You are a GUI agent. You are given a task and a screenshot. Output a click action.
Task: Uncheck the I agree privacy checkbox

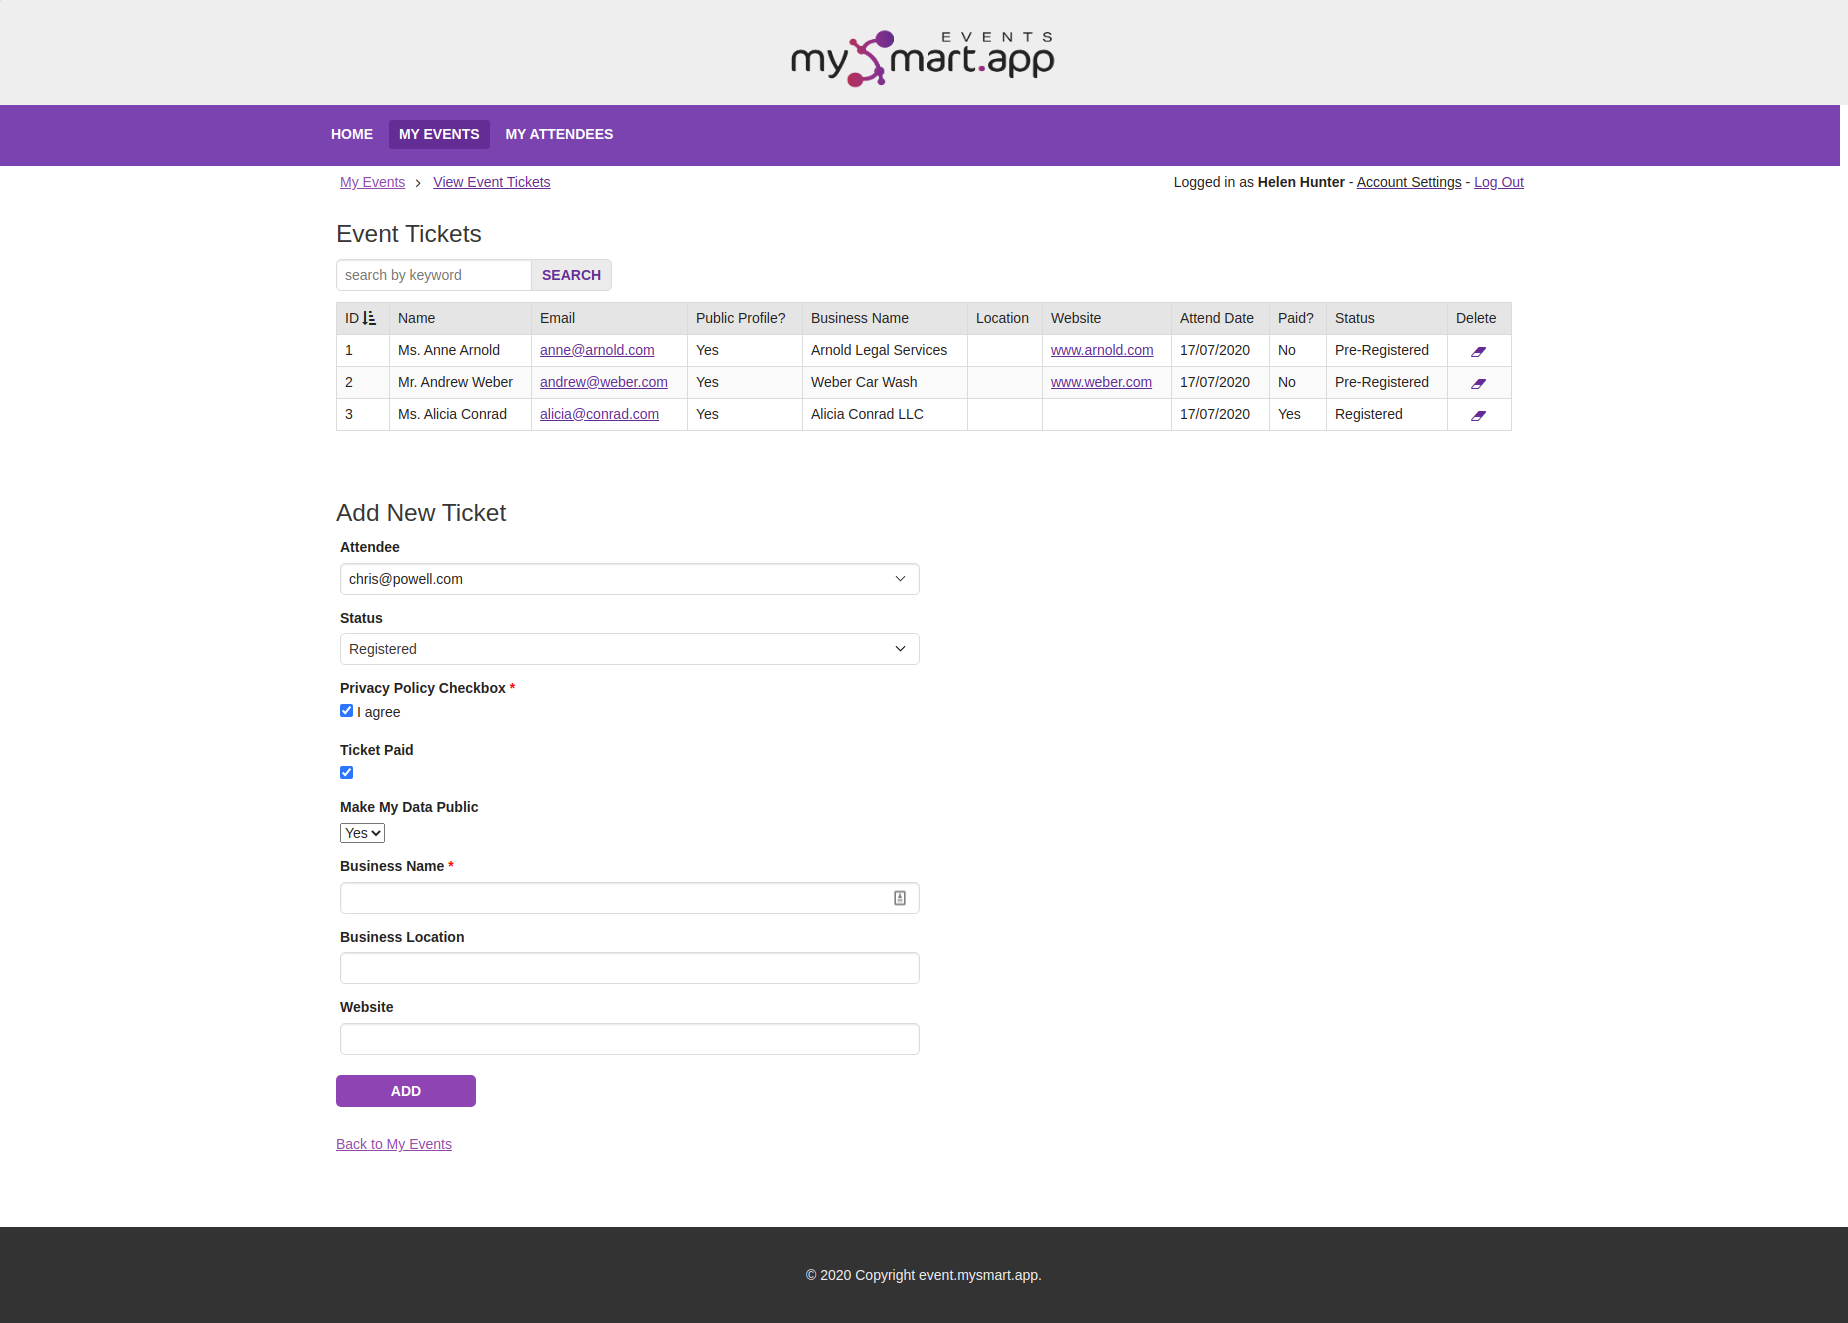[x=346, y=710]
